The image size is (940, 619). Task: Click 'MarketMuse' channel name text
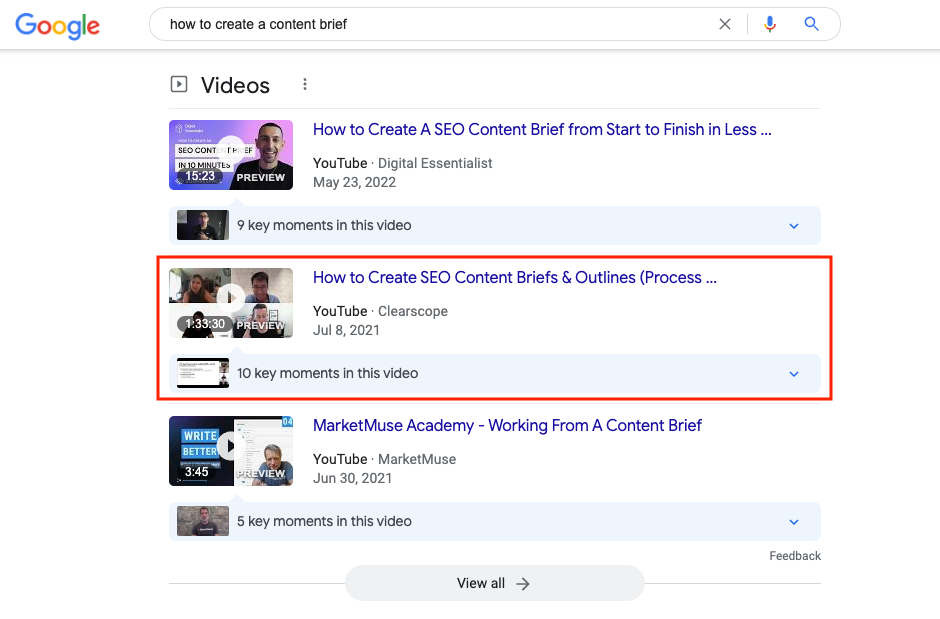pyautogui.click(x=417, y=459)
